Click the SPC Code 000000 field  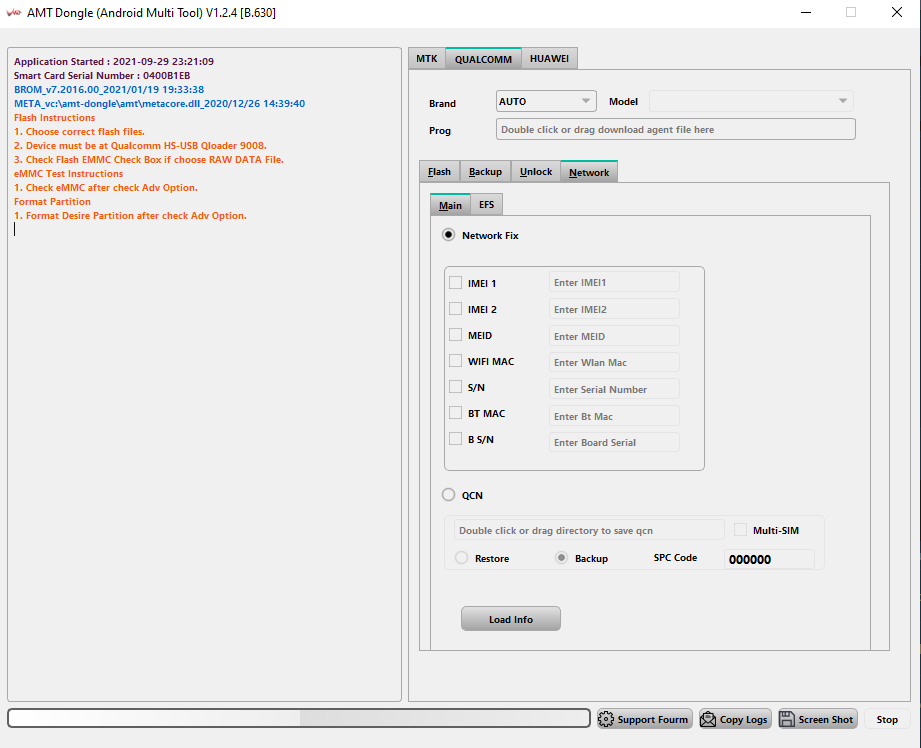point(769,559)
